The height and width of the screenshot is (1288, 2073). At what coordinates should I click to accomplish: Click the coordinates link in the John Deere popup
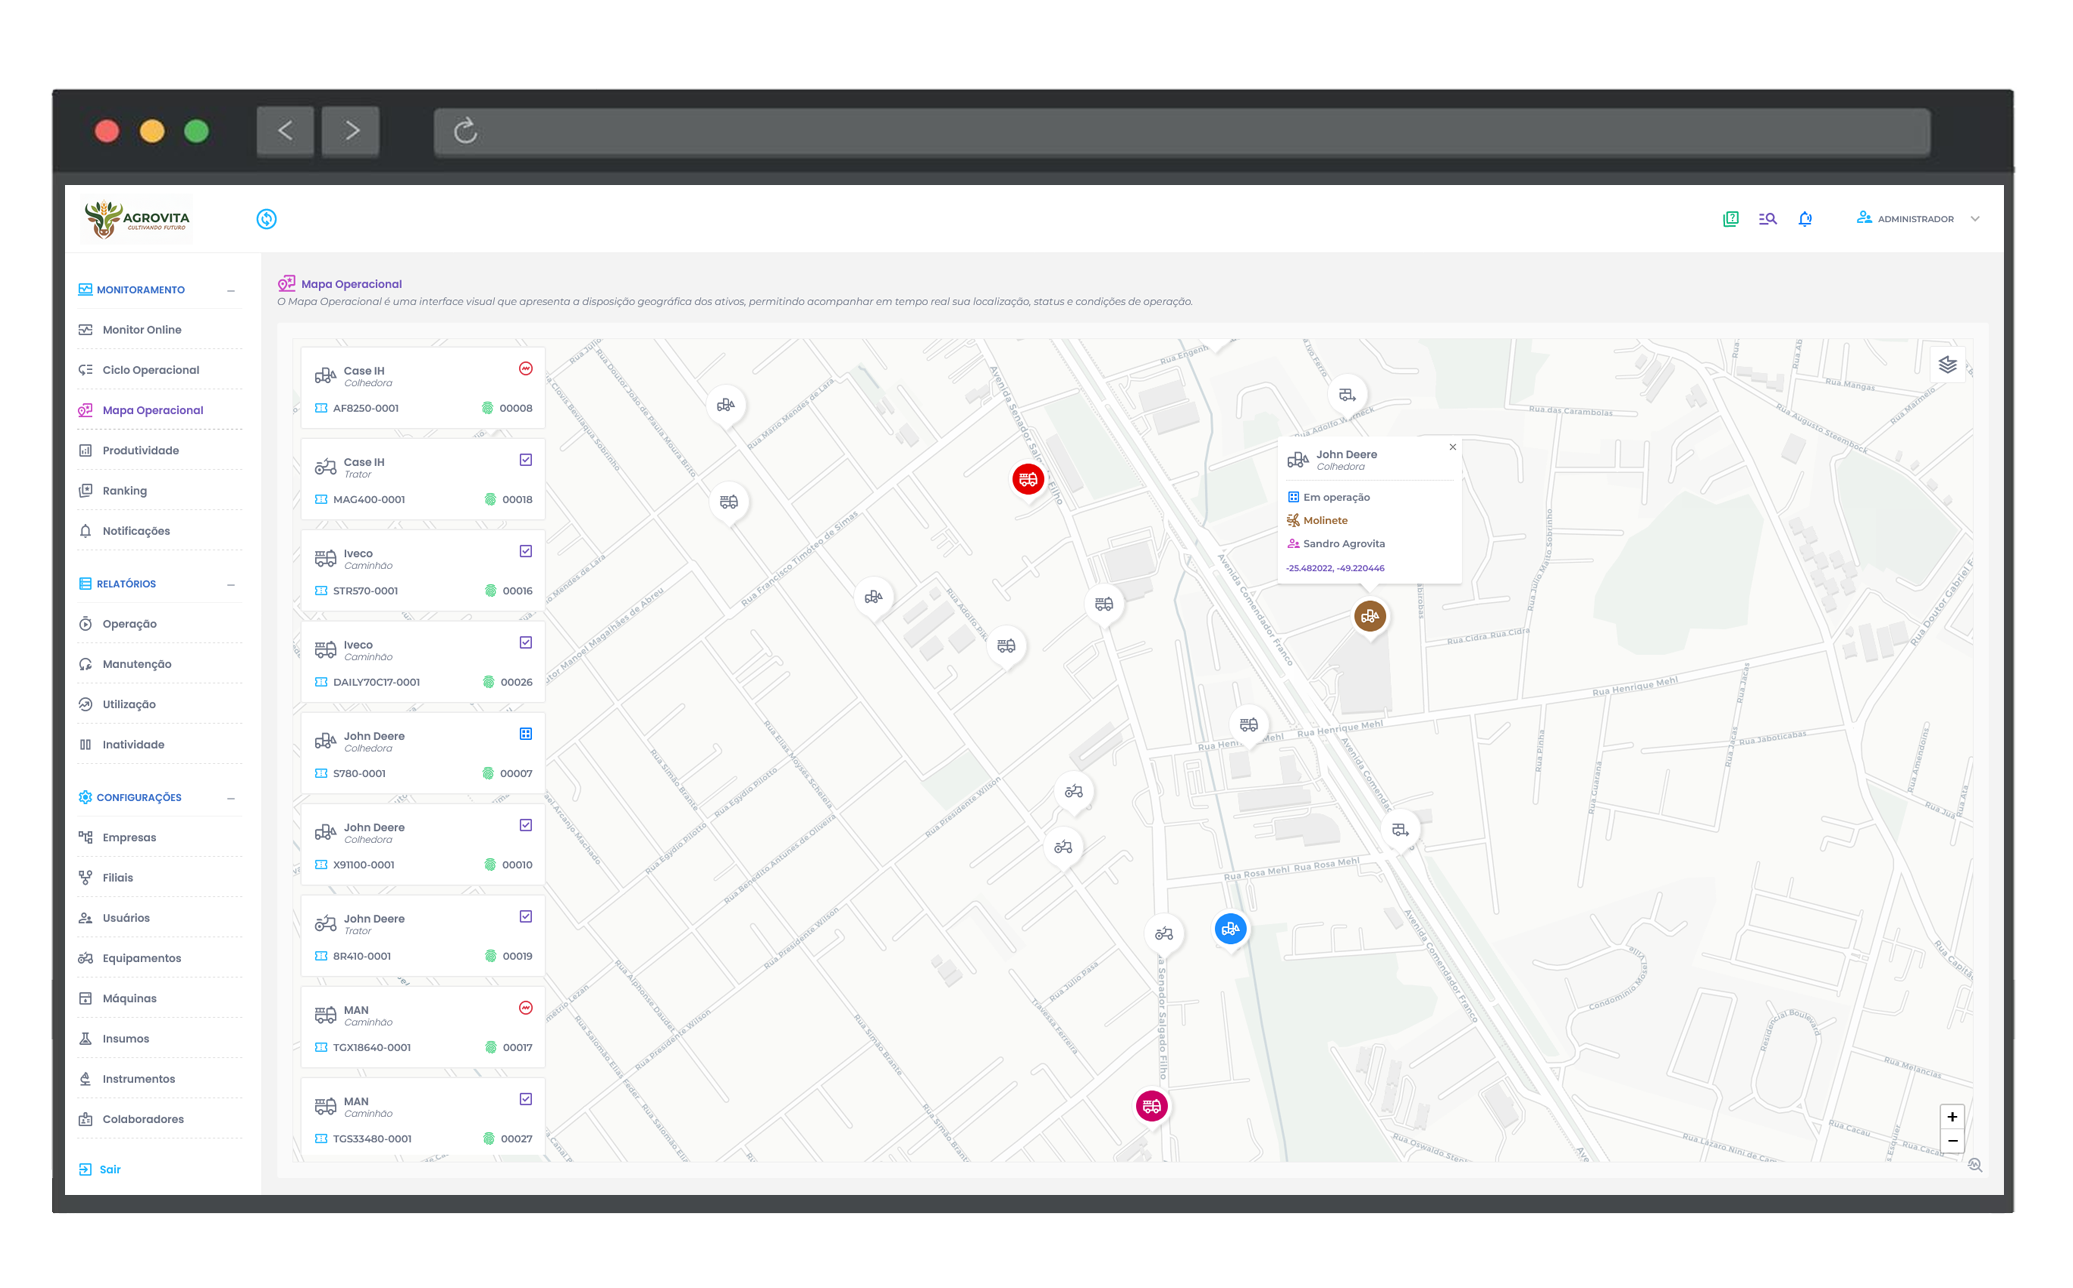[1336, 567]
